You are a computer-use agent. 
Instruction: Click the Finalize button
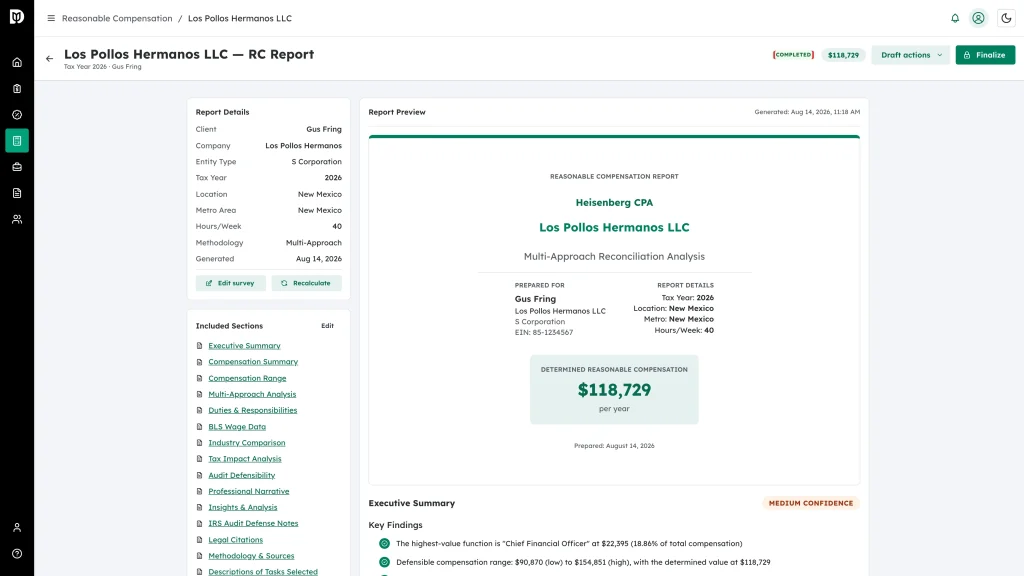click(x=985, y=55)
